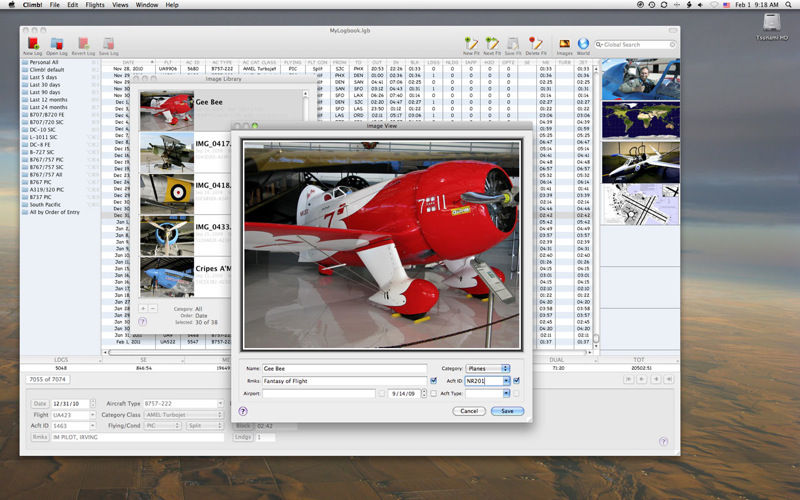Click the Image Library vertical scrollbar

(305, 107)
